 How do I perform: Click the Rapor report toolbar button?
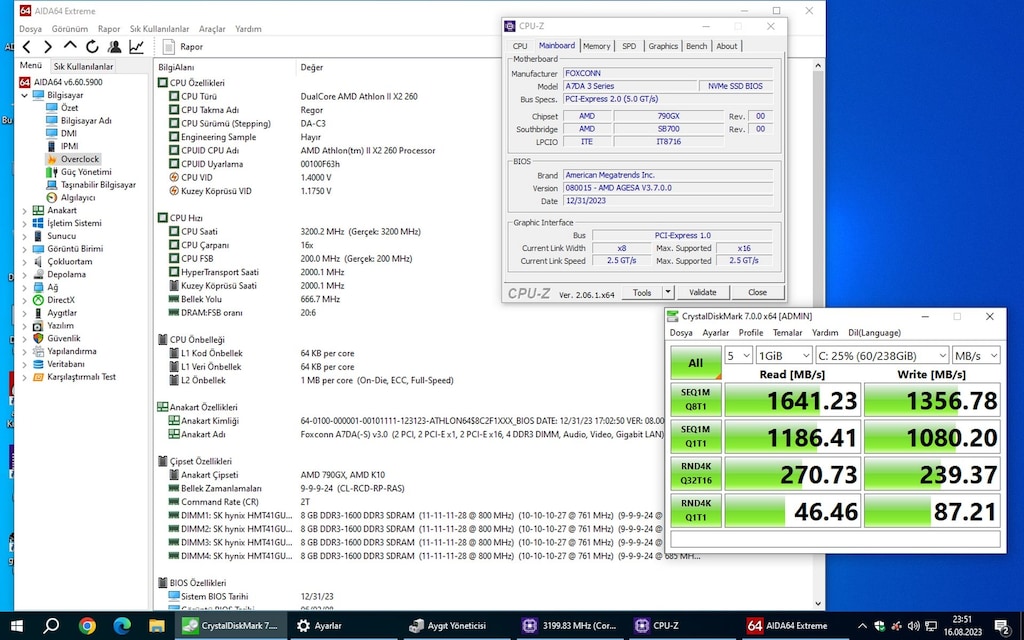[x=183, y=46]
